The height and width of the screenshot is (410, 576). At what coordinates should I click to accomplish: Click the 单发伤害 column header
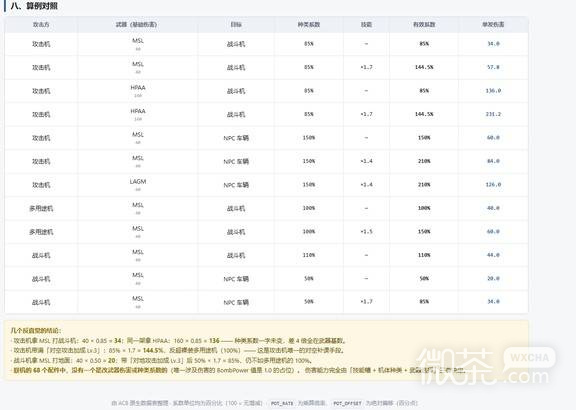click(x=493, y=25)
